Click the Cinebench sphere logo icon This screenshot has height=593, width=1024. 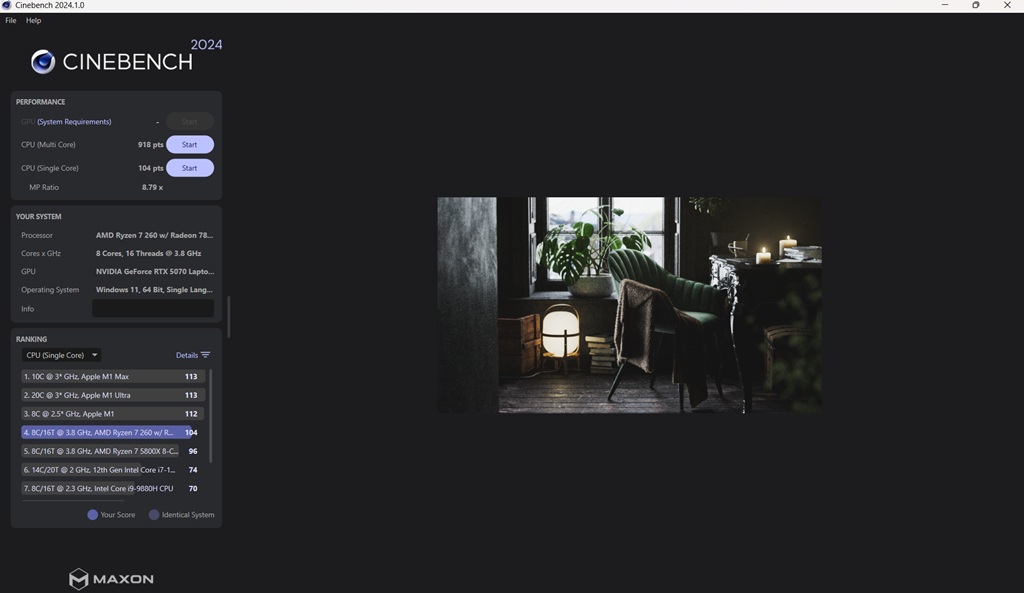click(x=43, y=62)
